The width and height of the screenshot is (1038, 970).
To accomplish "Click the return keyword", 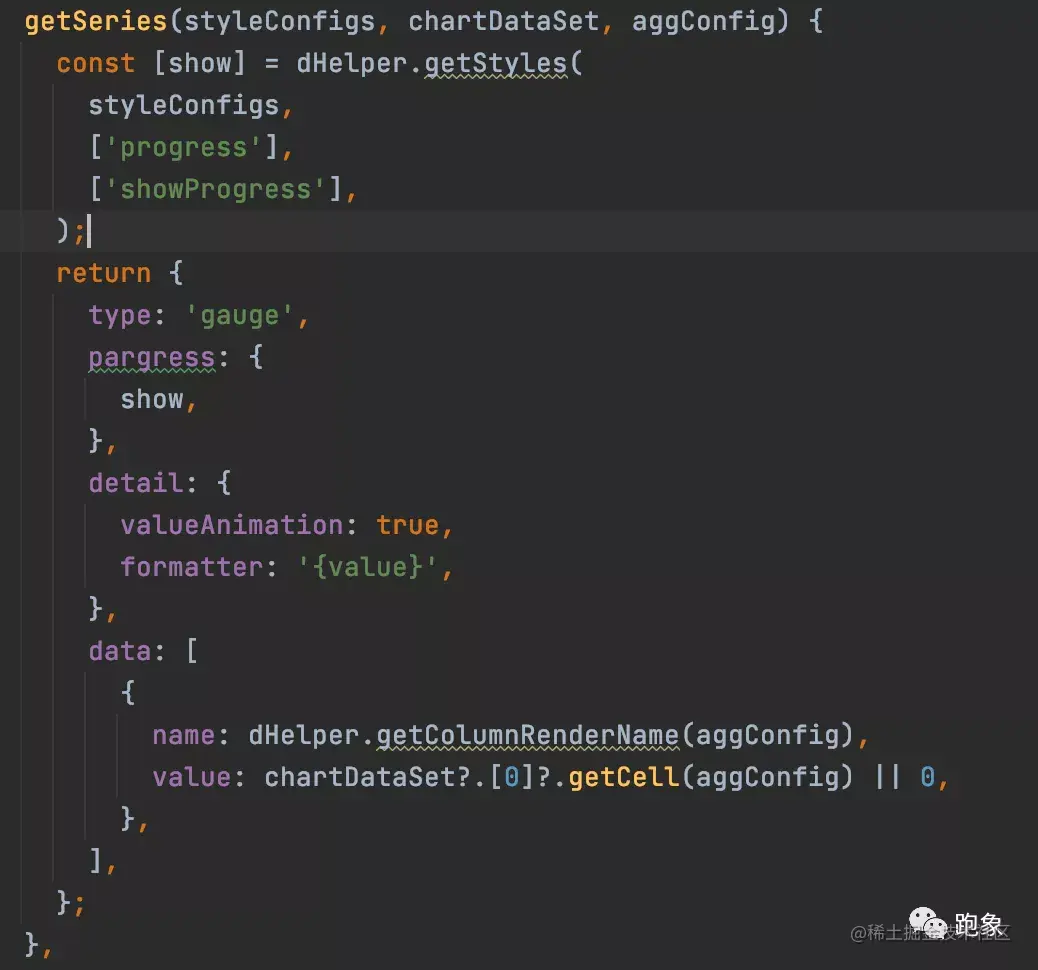I will (104, 273).
